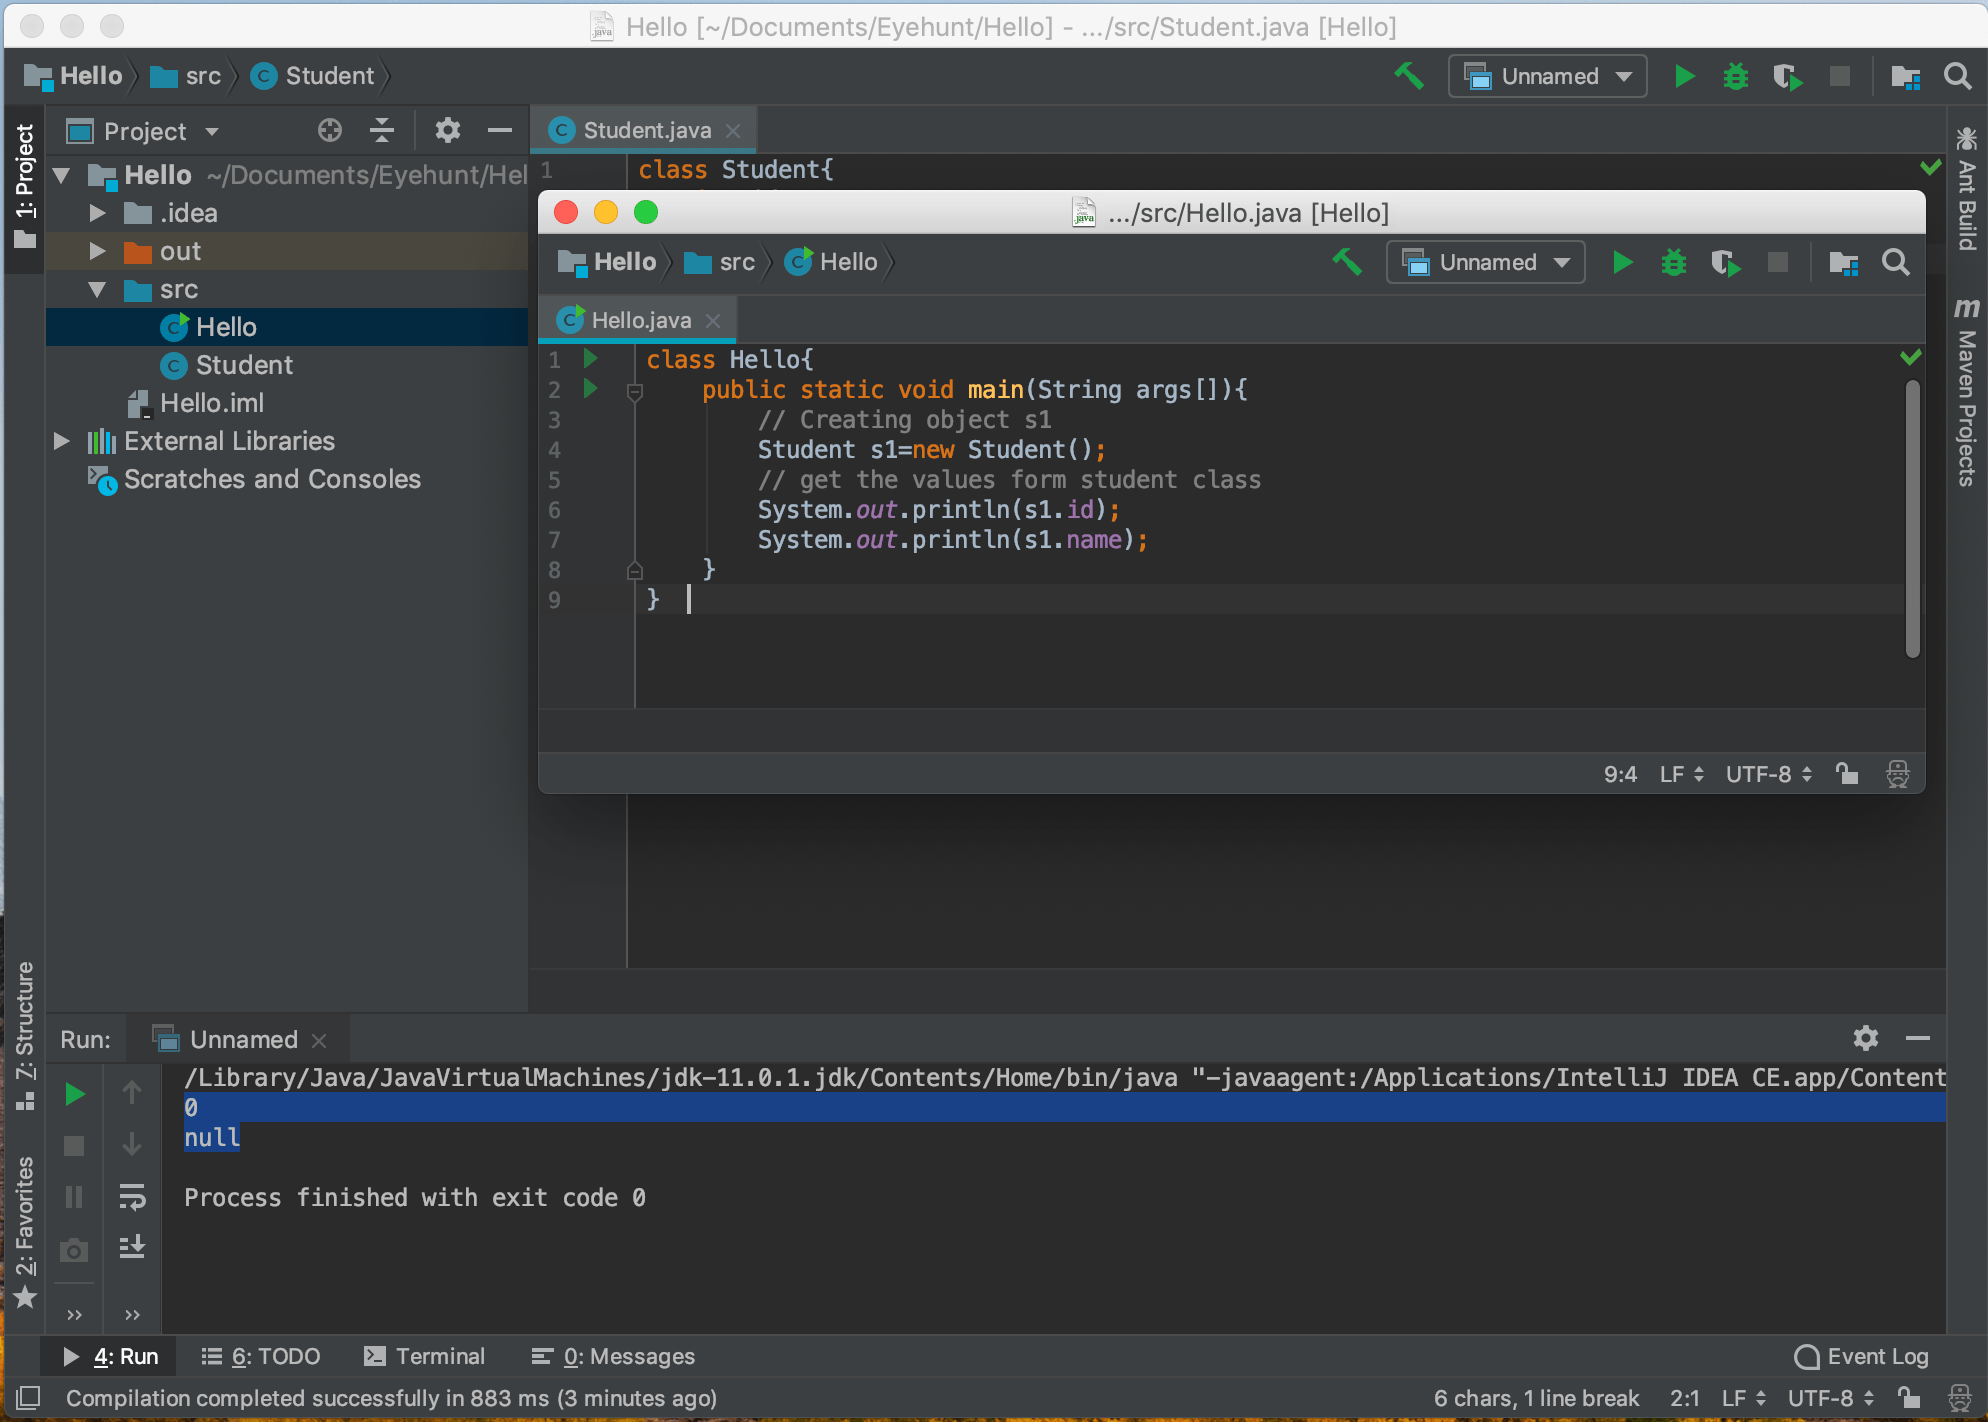Take a thread dump with the camera icon
The width and height of the screenshot is (1988, 1422).
pos(74,1250)
